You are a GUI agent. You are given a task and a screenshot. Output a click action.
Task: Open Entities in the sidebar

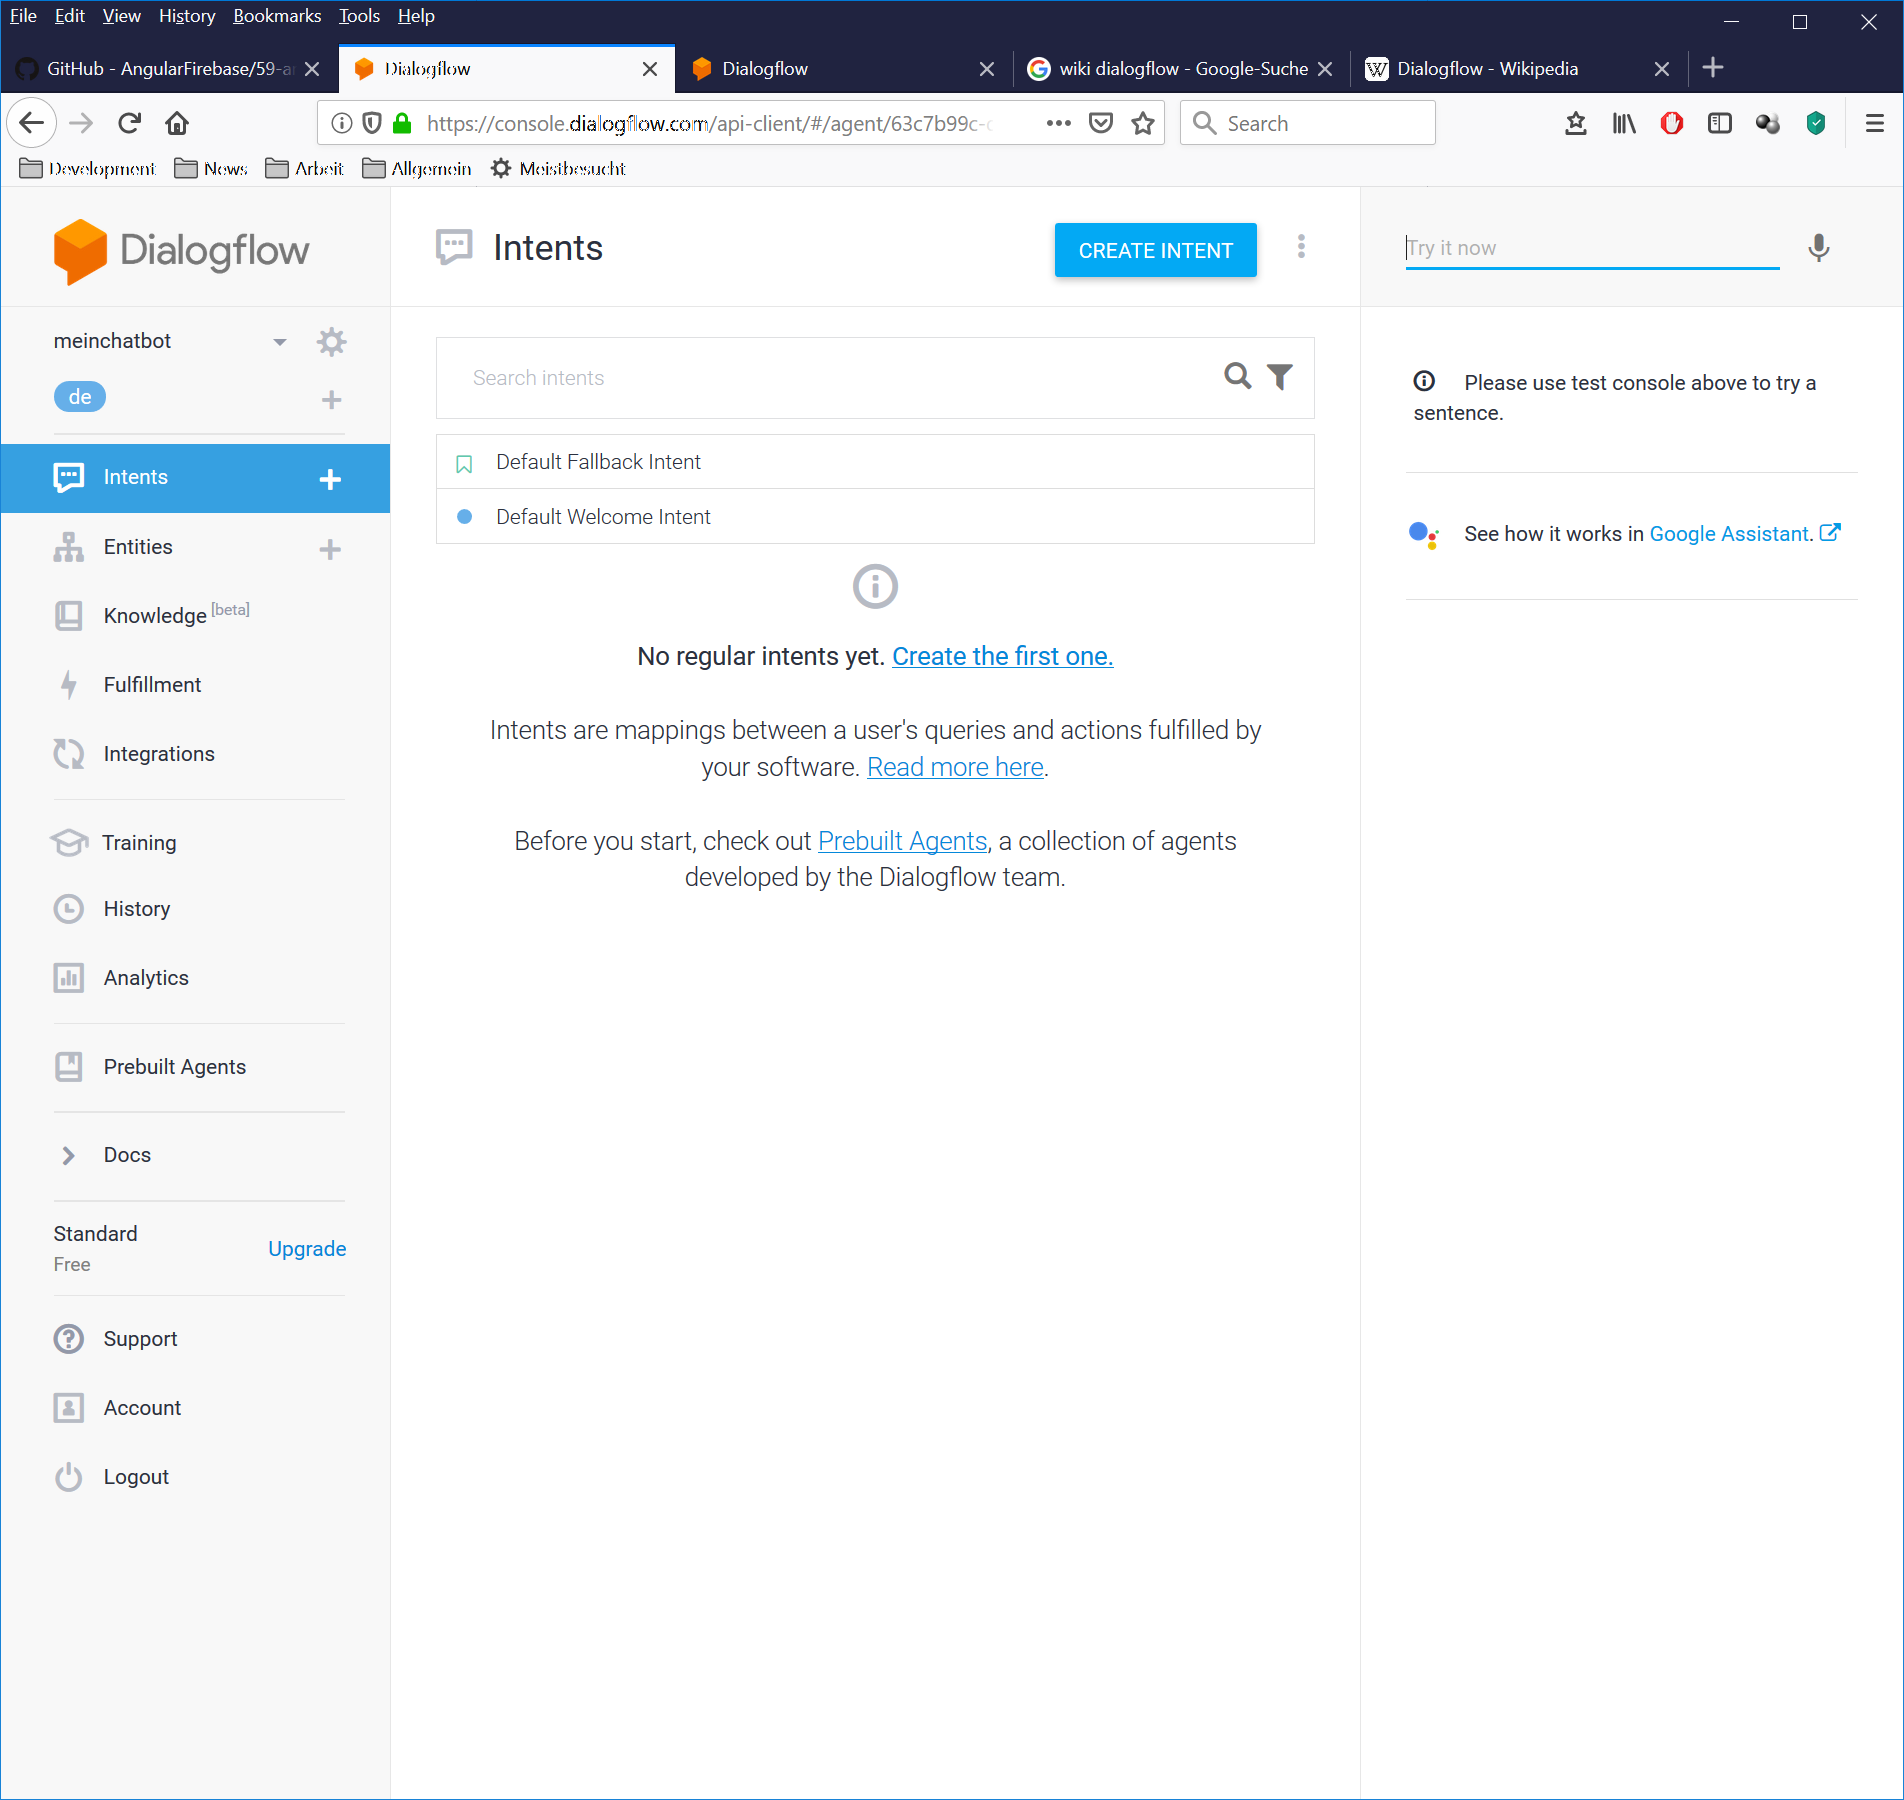point(138,547)
